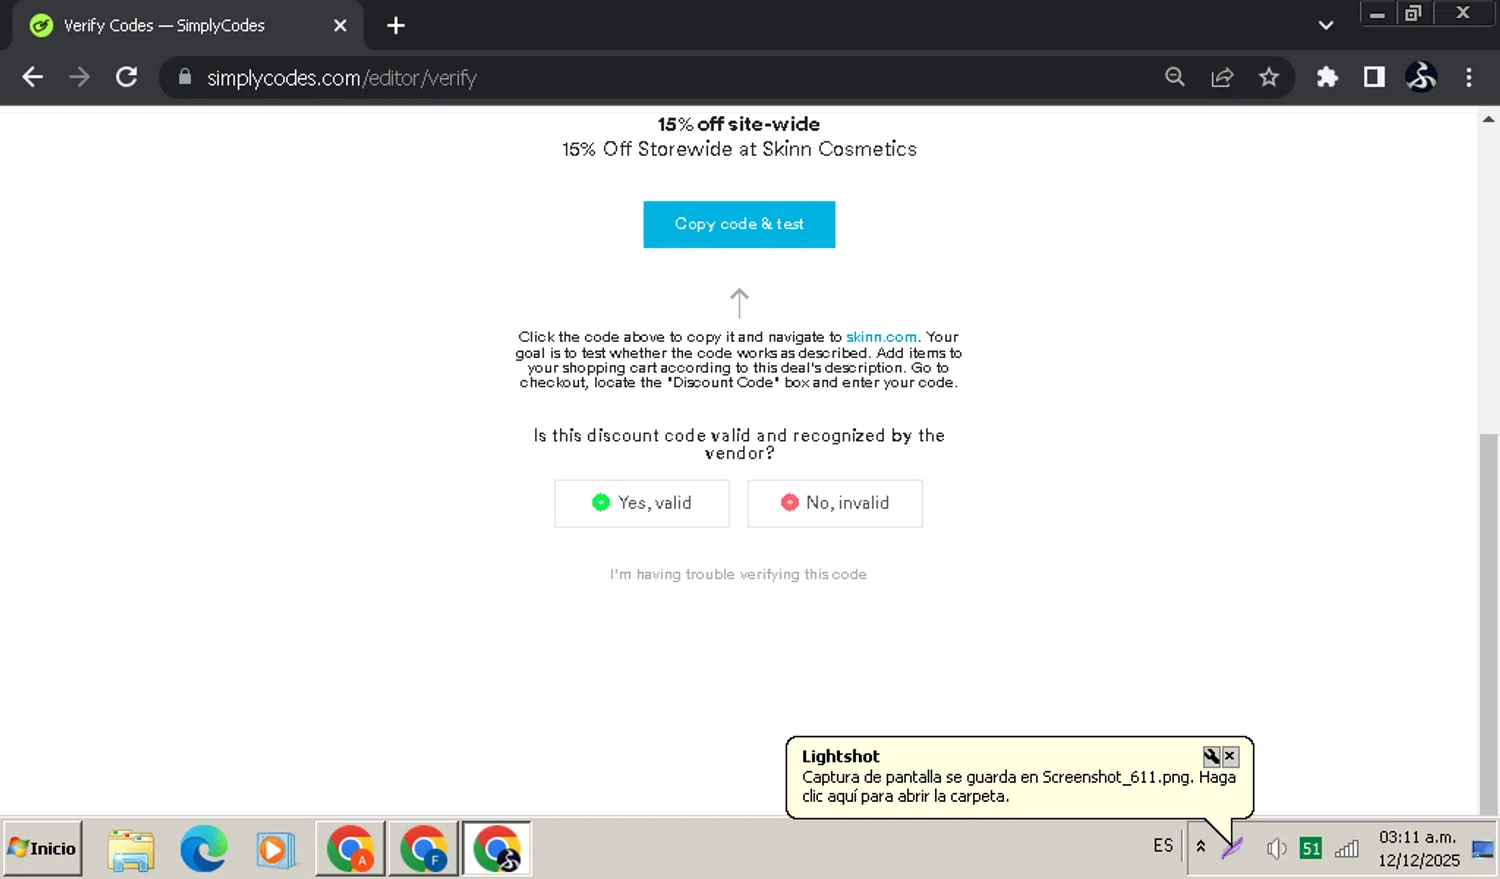Restore down the Chrome window
This screenshot has height=879, width=1500.
coord(1413,13)
